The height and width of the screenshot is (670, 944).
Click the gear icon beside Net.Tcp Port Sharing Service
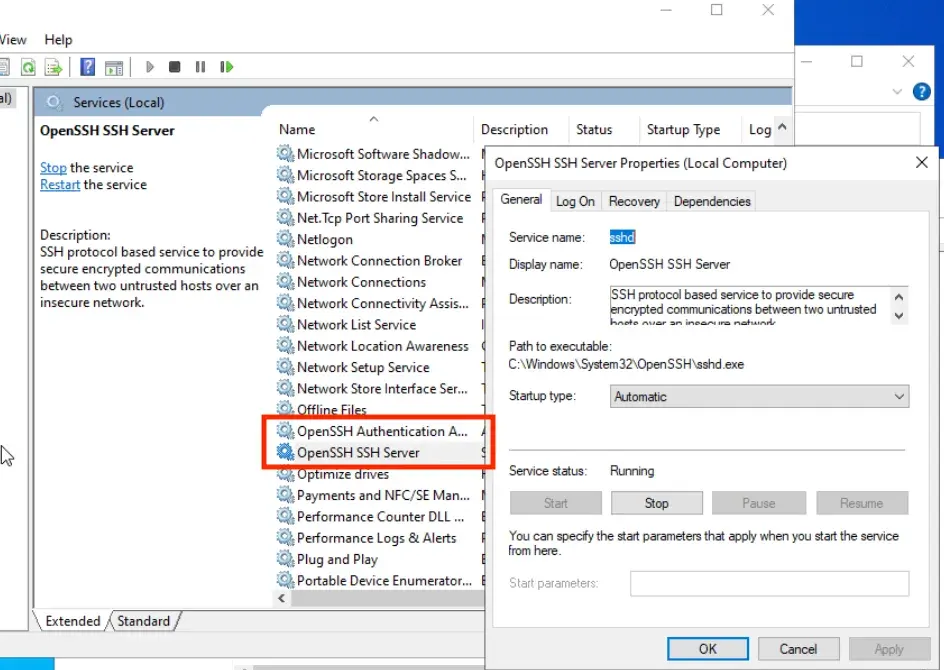click(285, 218)
